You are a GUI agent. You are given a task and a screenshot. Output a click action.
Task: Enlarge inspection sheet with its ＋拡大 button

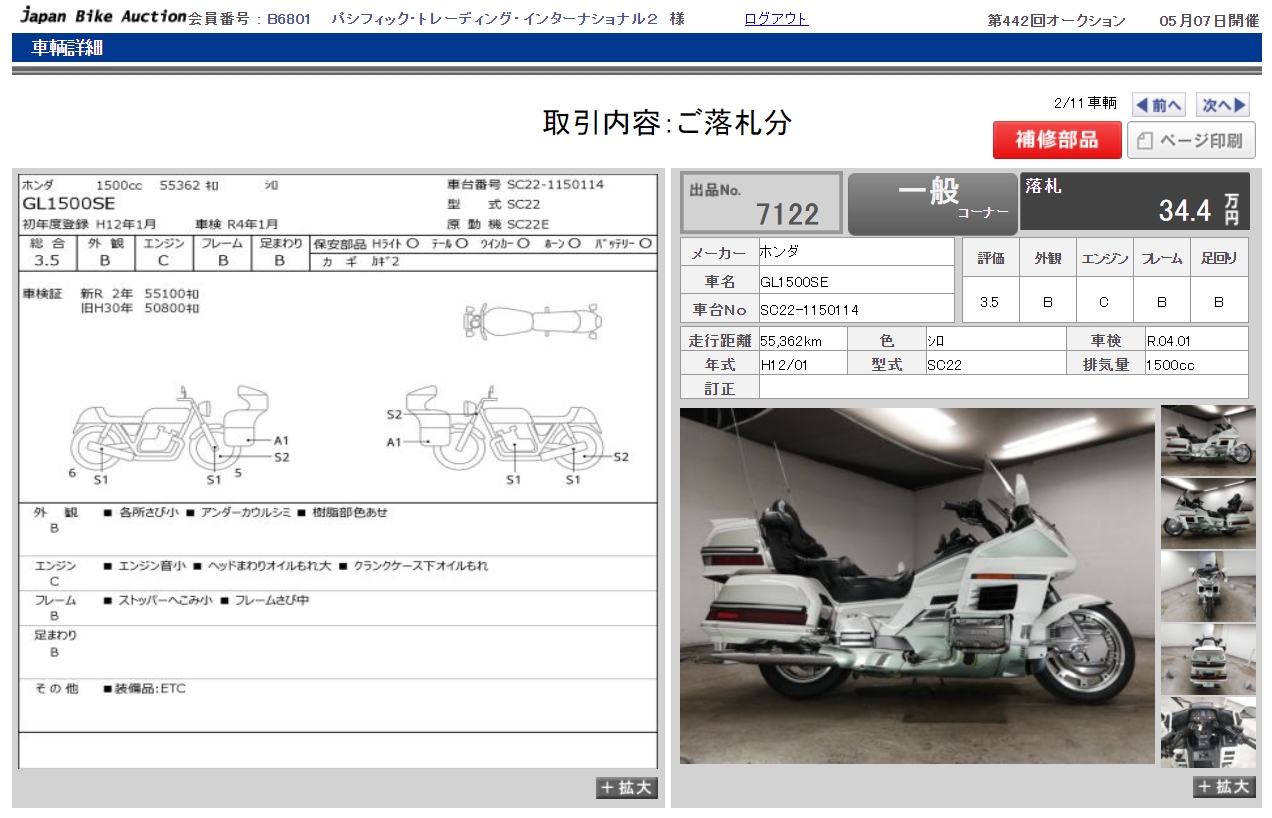627,788
